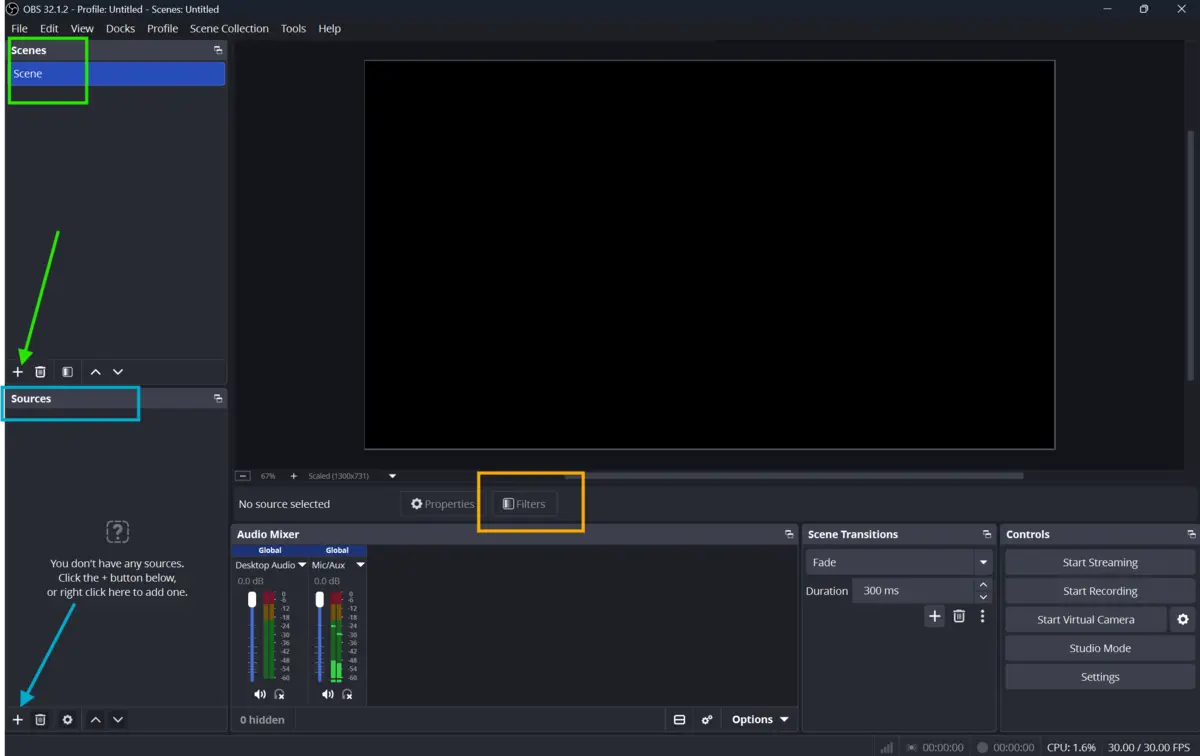
Task: Move scene up arrow in Scenes panel
Action: coord(95,372)
